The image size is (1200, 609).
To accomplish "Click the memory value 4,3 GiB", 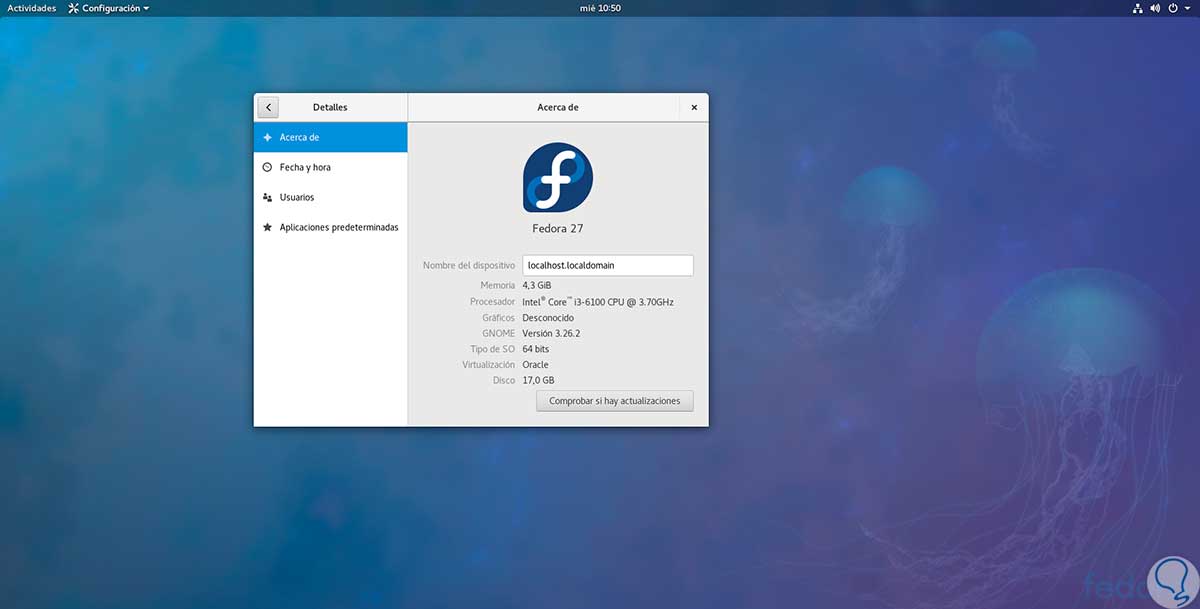I will click(537, 286).
